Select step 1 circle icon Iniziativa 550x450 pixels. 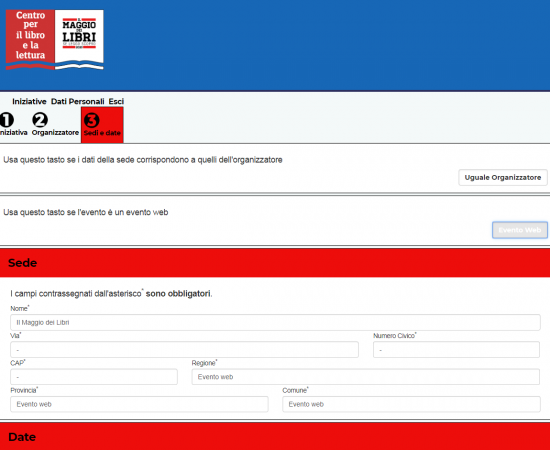coord(6,120)
